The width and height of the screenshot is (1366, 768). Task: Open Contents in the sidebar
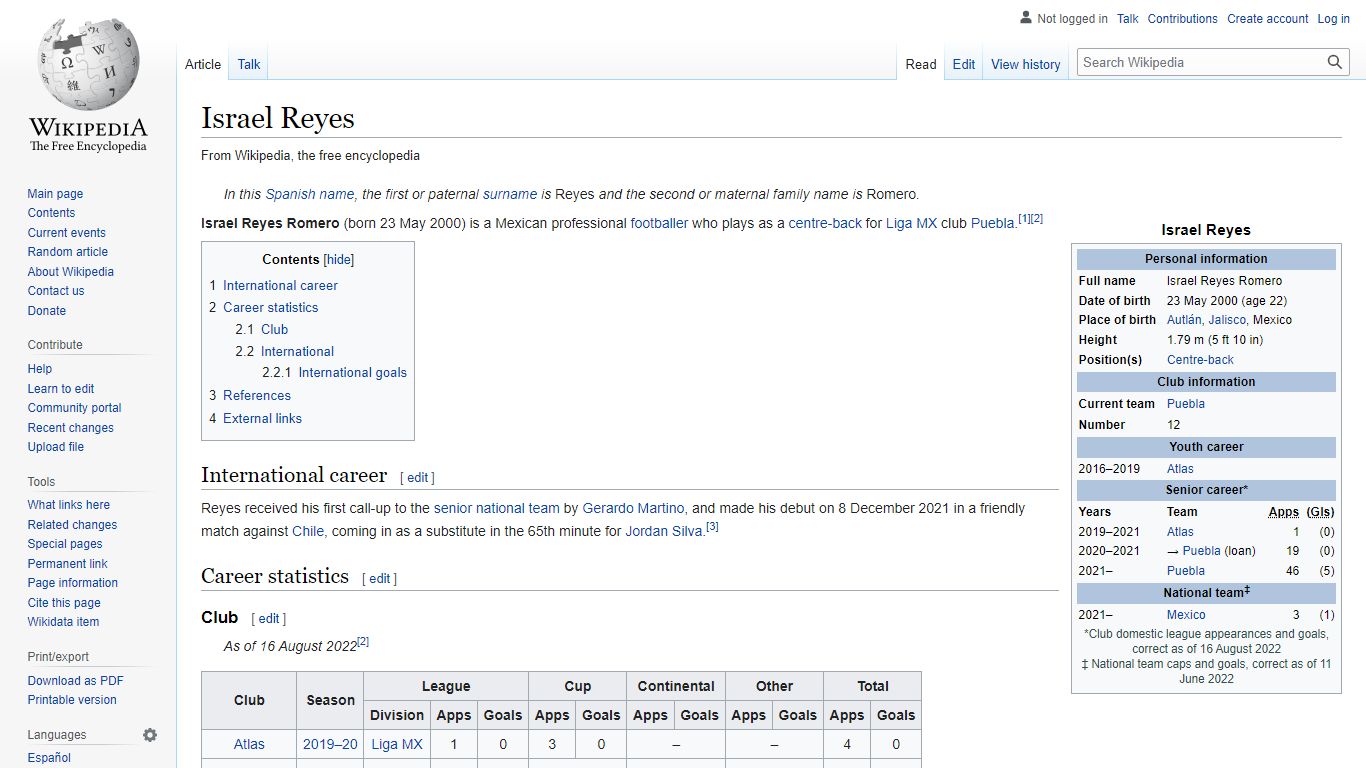51,213
